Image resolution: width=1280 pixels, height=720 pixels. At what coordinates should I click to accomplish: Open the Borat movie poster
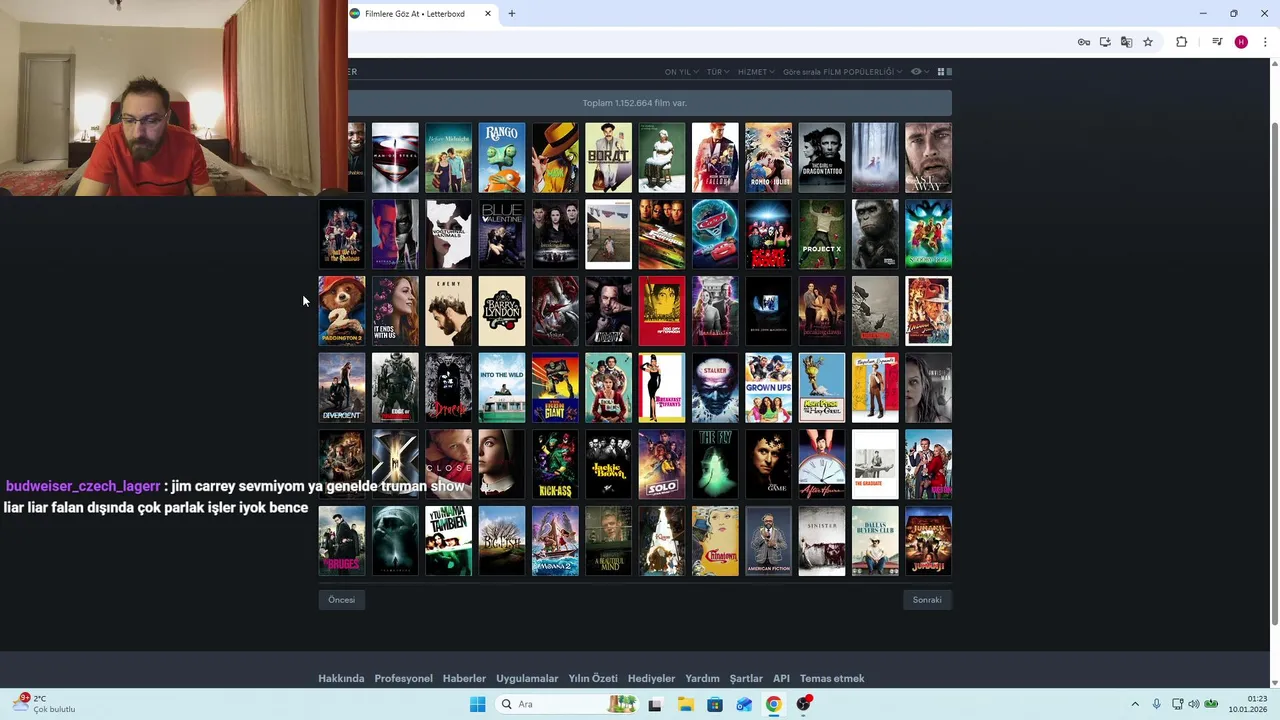tap(609, 158)
